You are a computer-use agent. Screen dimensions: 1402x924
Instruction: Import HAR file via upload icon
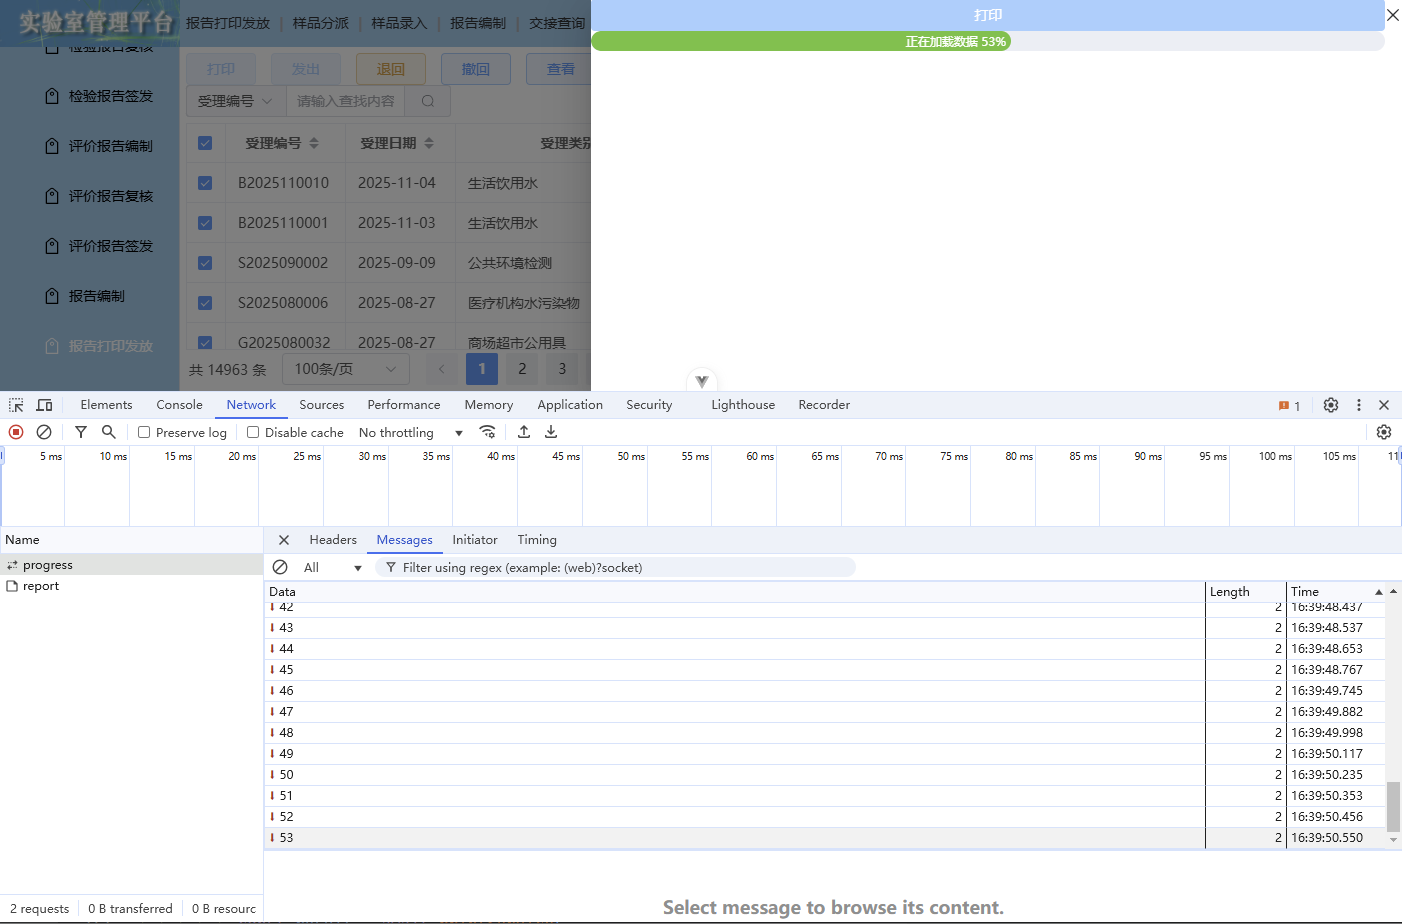[x=523, y=431]
